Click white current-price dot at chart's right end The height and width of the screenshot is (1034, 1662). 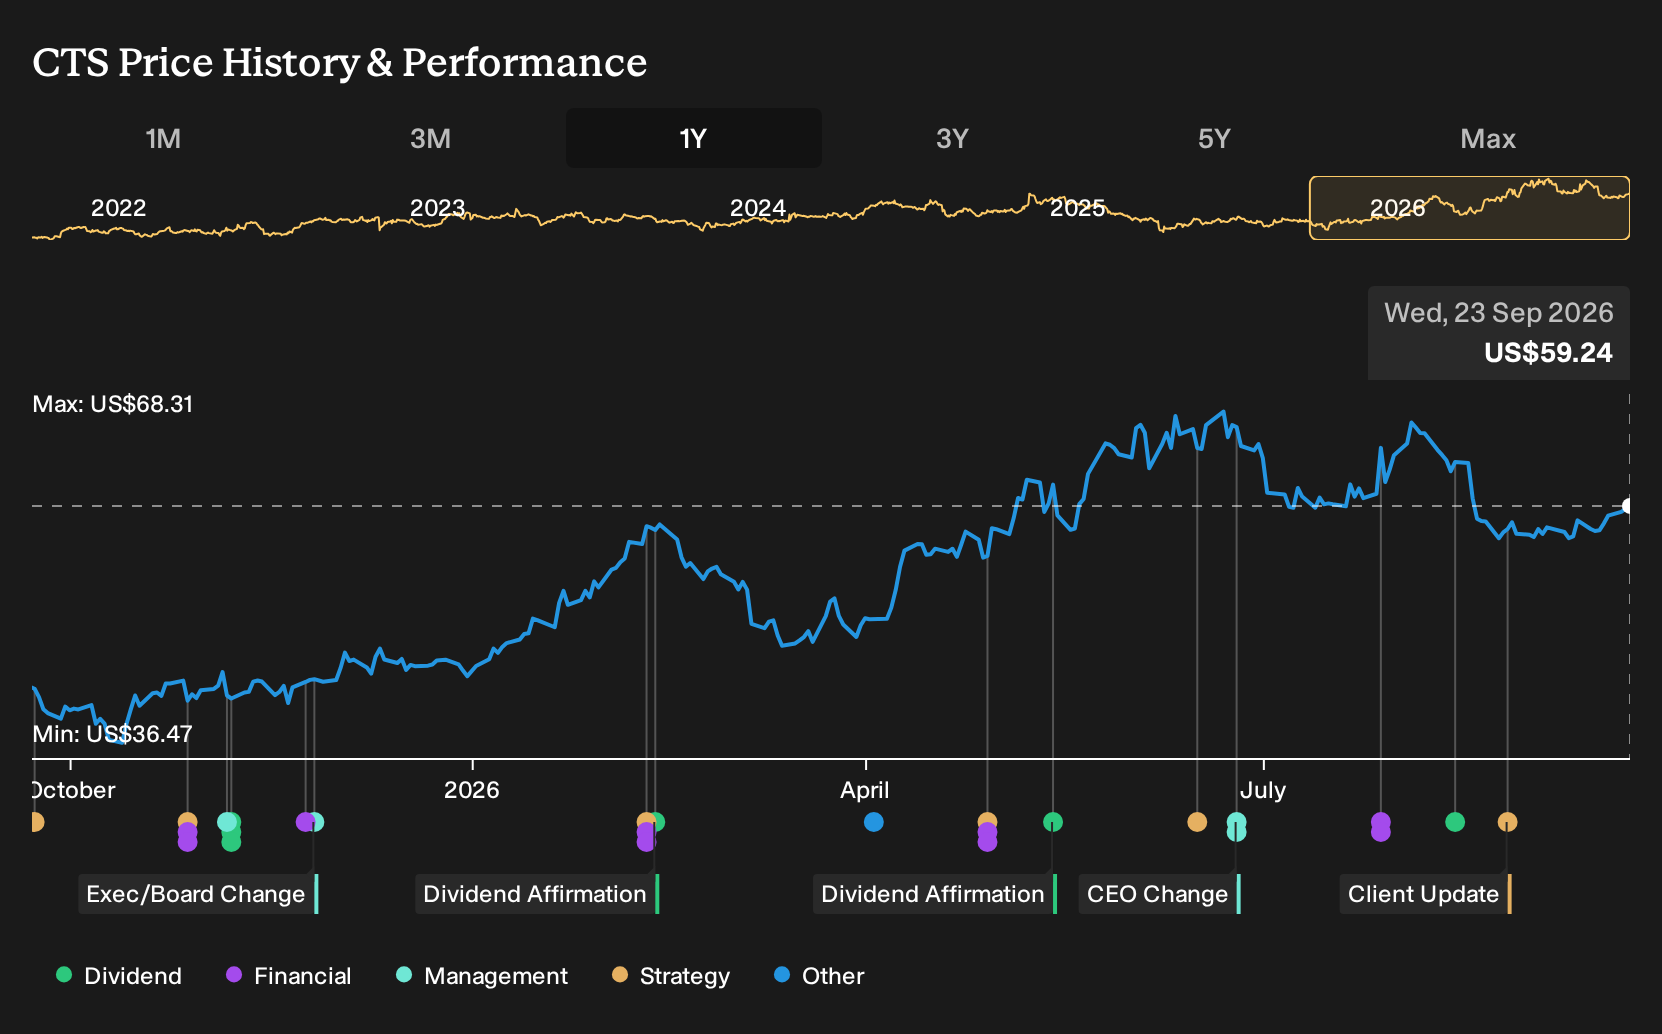(x=1628, y=506)
